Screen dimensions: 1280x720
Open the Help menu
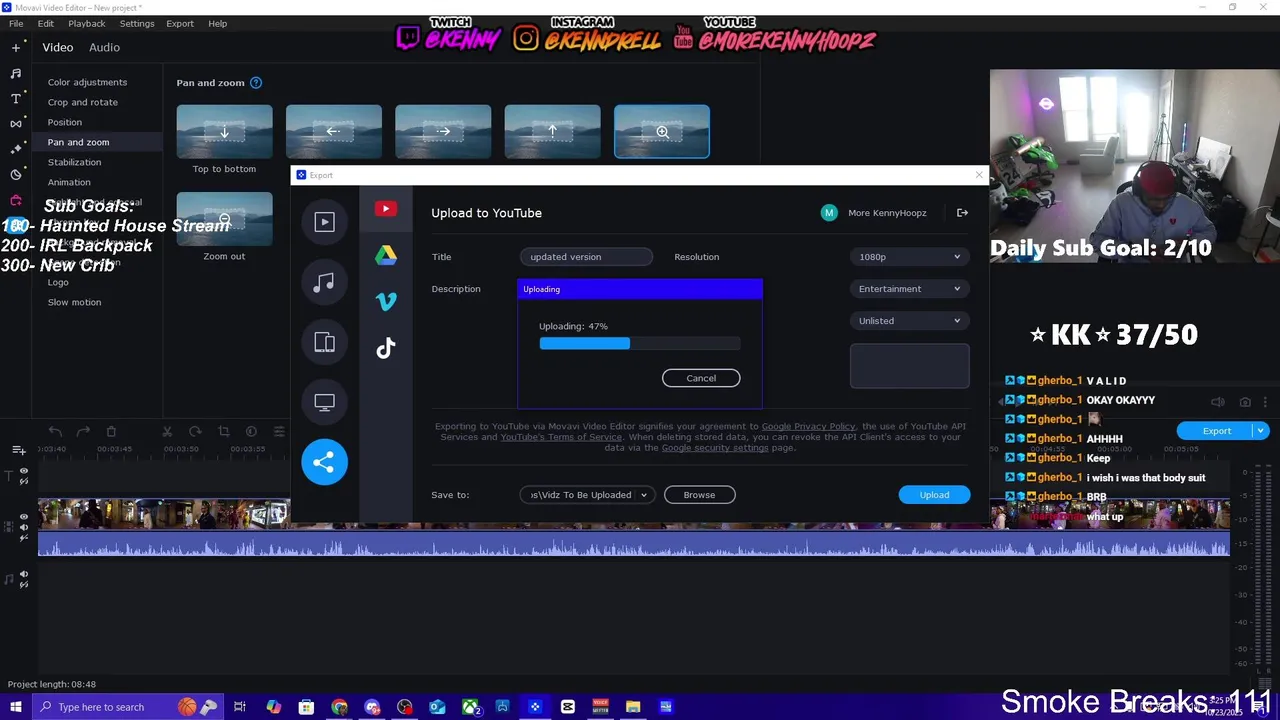217,23
